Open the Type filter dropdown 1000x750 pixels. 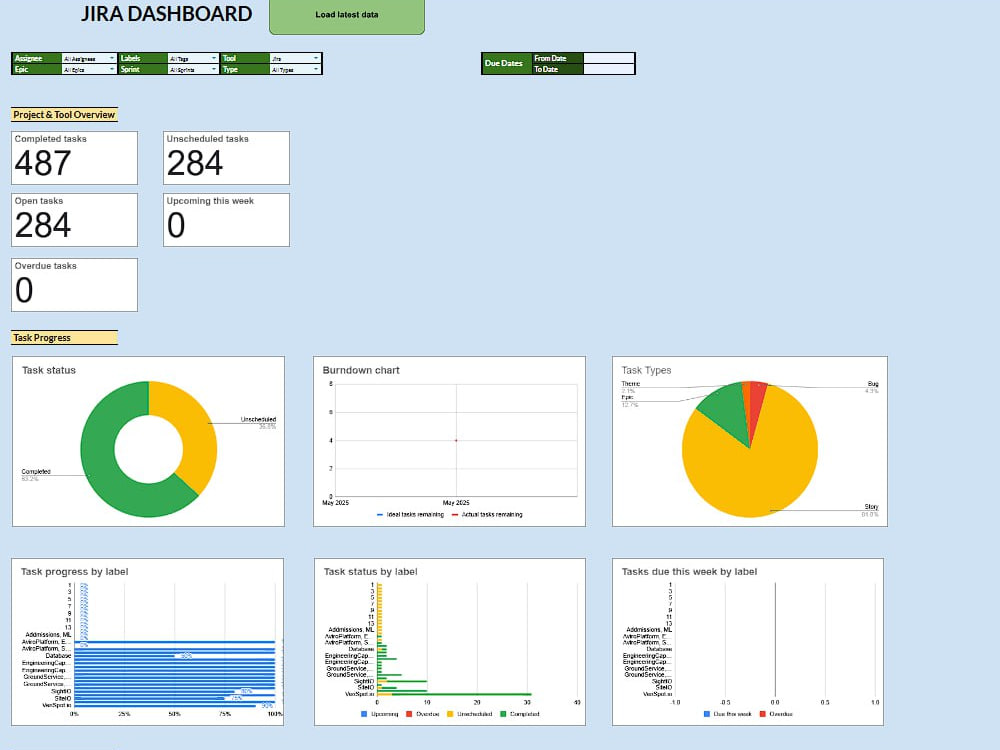[x=295, y=70]
